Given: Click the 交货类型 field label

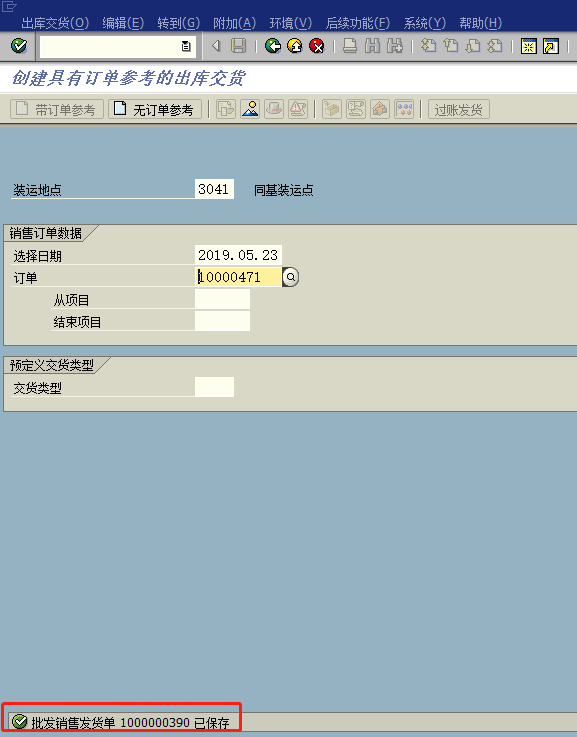Looking at the screenshot, I should click(x=38, y=388).
